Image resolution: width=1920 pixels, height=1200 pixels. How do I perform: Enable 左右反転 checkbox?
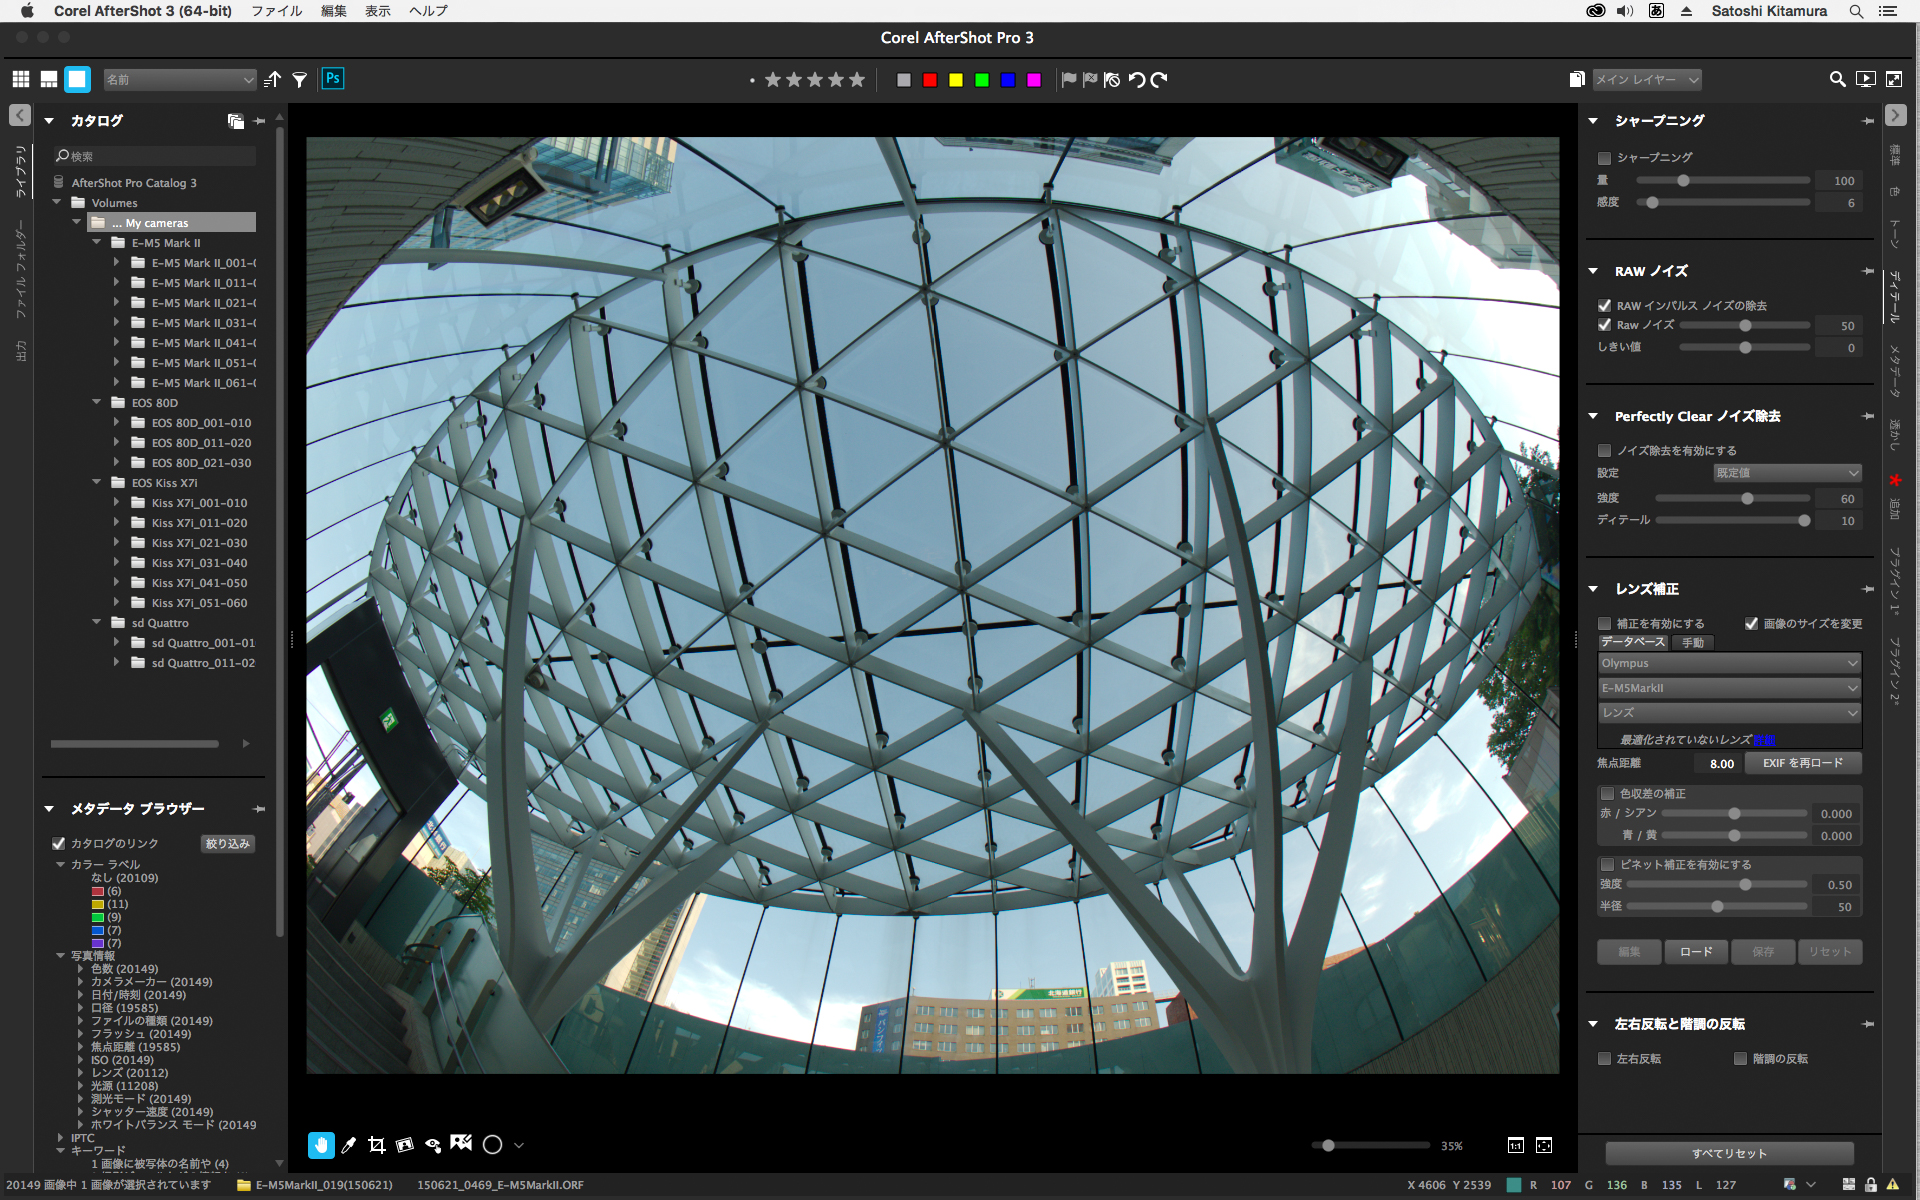click(x=1604, y=1059)
